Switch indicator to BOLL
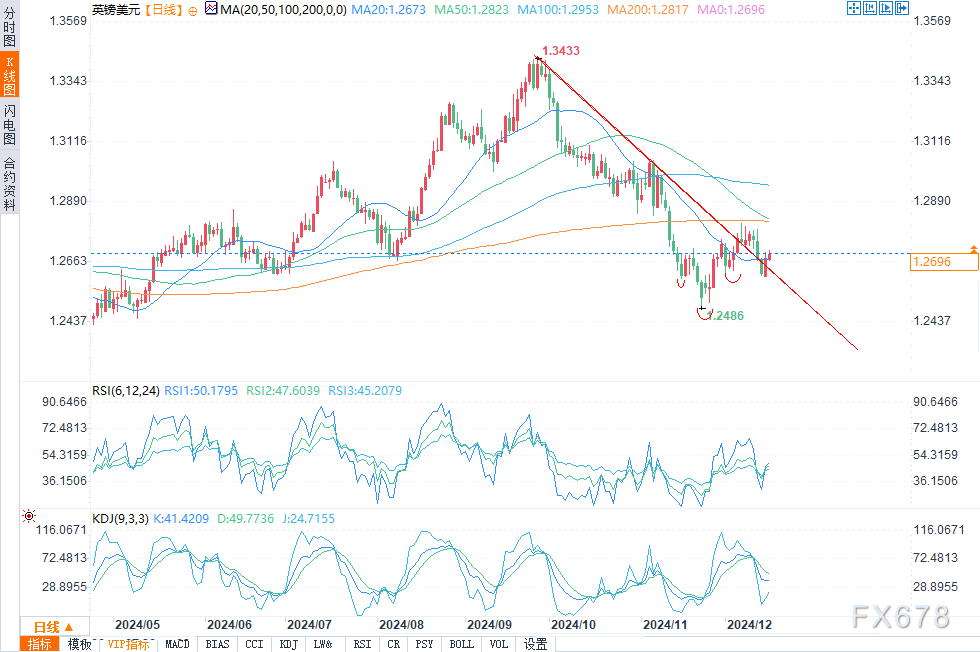 click(461, 644)
